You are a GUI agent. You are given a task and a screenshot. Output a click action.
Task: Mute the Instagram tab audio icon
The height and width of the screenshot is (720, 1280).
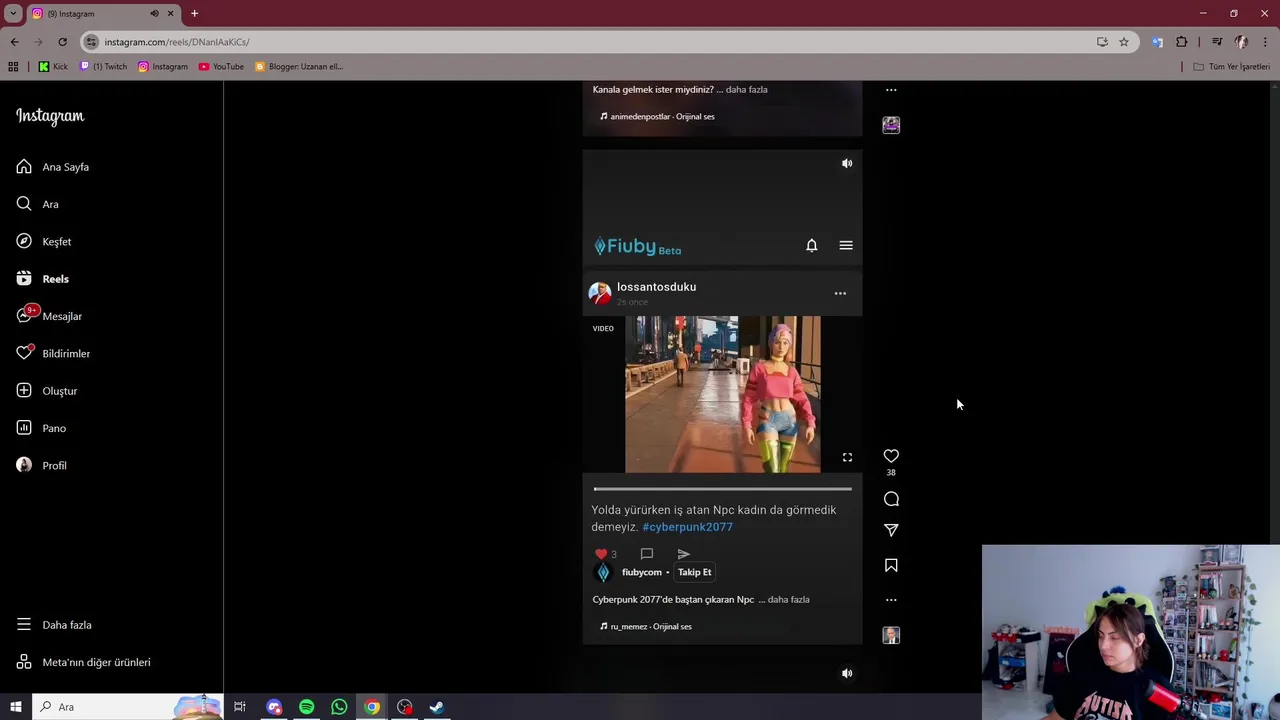pos(154,14)
